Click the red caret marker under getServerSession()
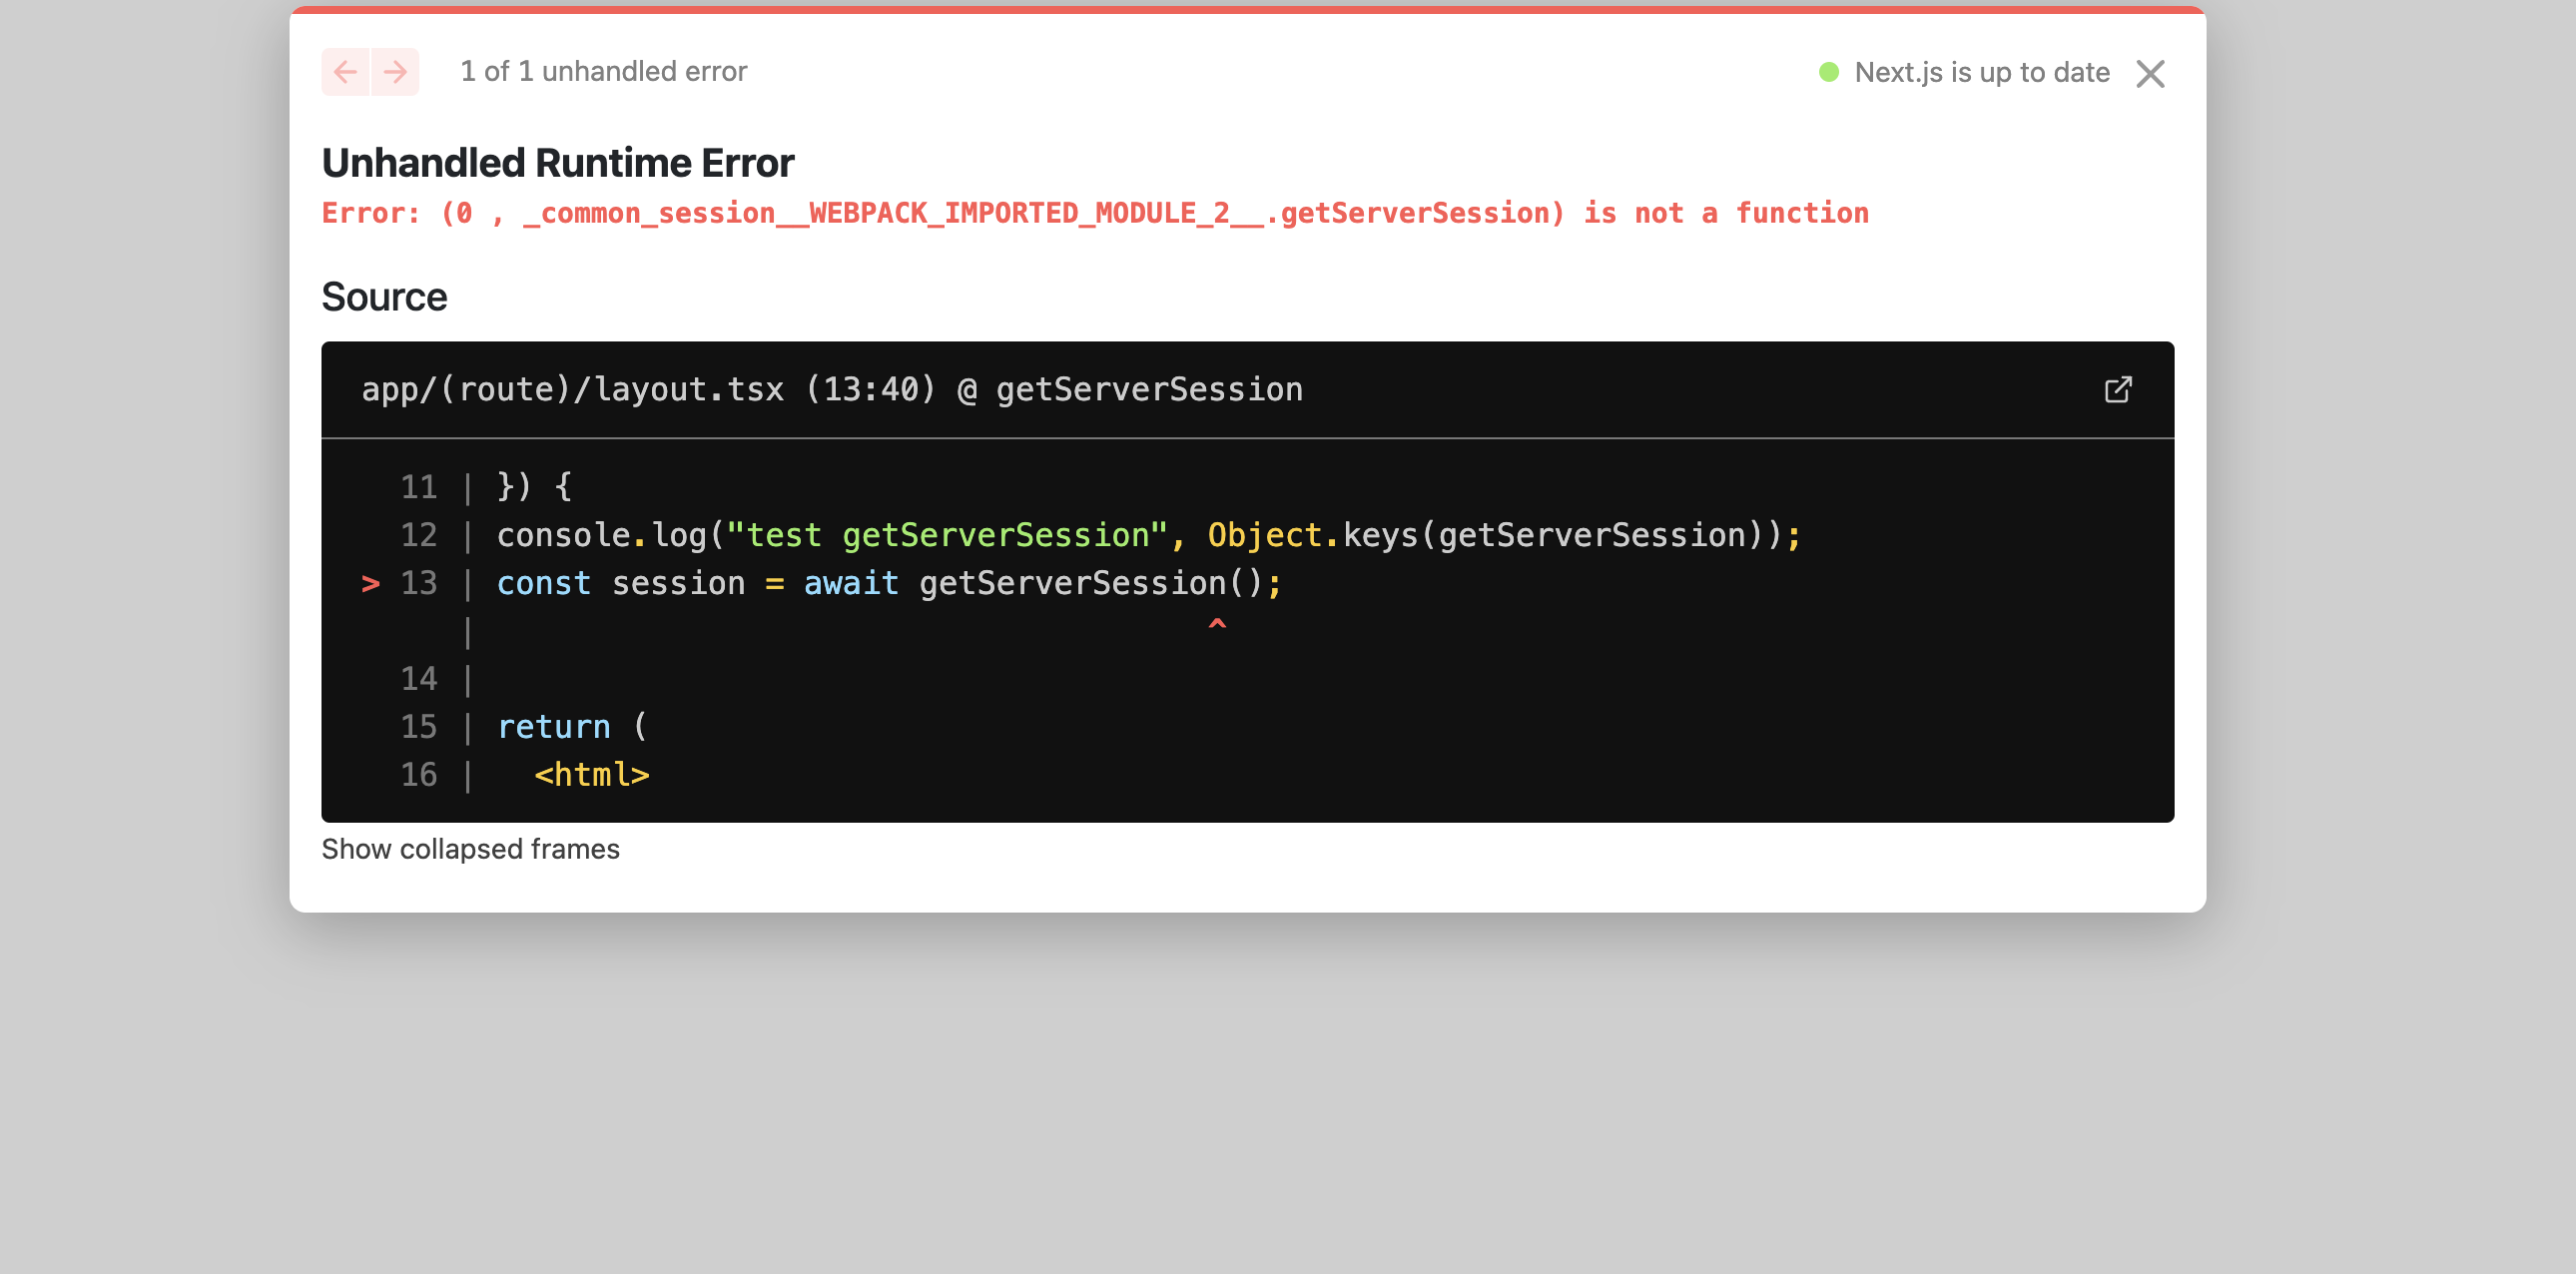This screenshot has width=2576, height=1274. 1216,625
